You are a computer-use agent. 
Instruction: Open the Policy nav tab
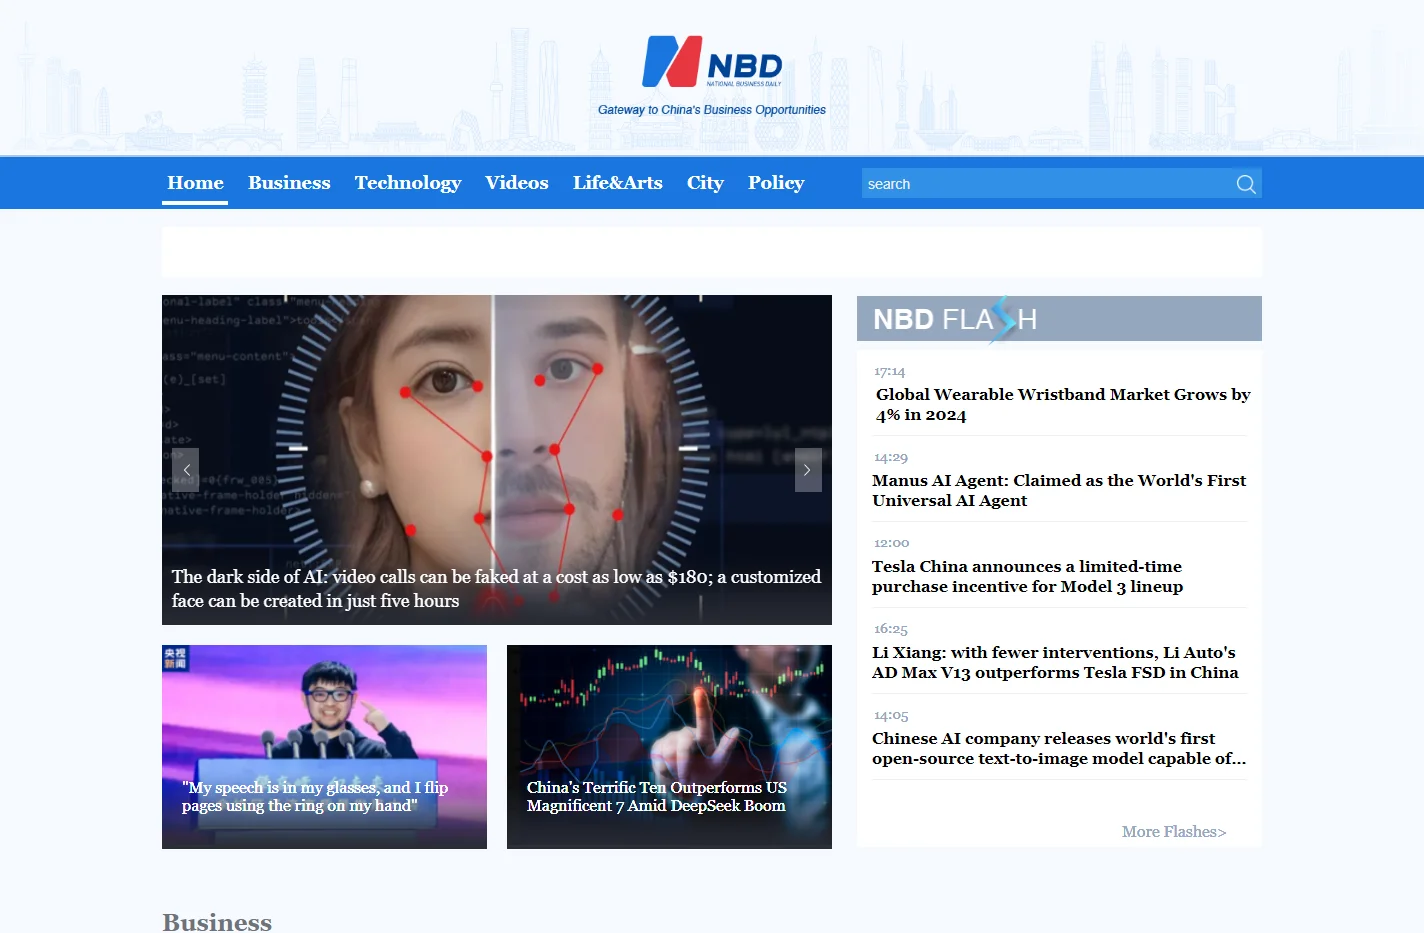[x=776, y=183]
